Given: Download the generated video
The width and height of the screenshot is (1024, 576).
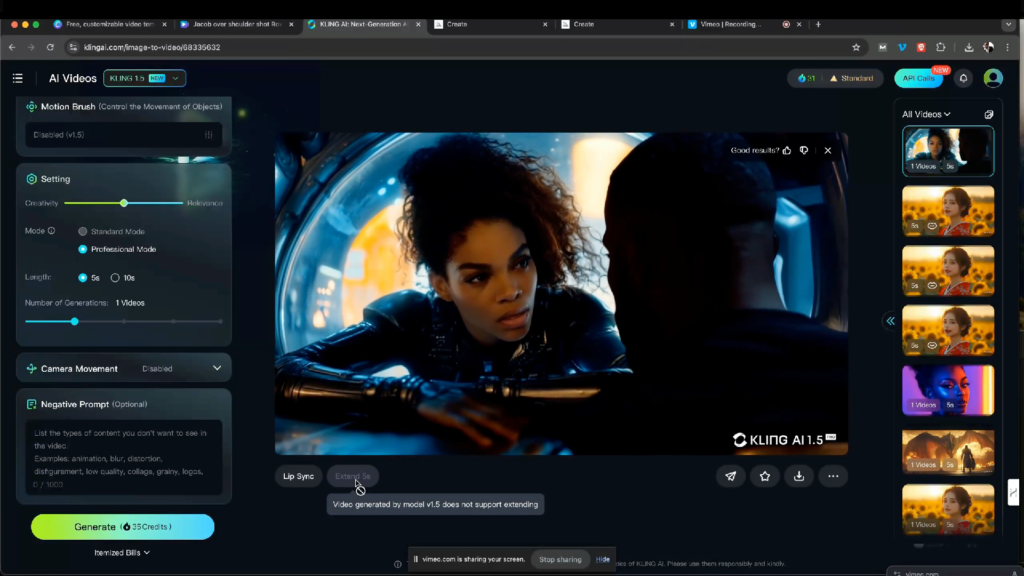Looking at the screenshot, I should 799,476.
